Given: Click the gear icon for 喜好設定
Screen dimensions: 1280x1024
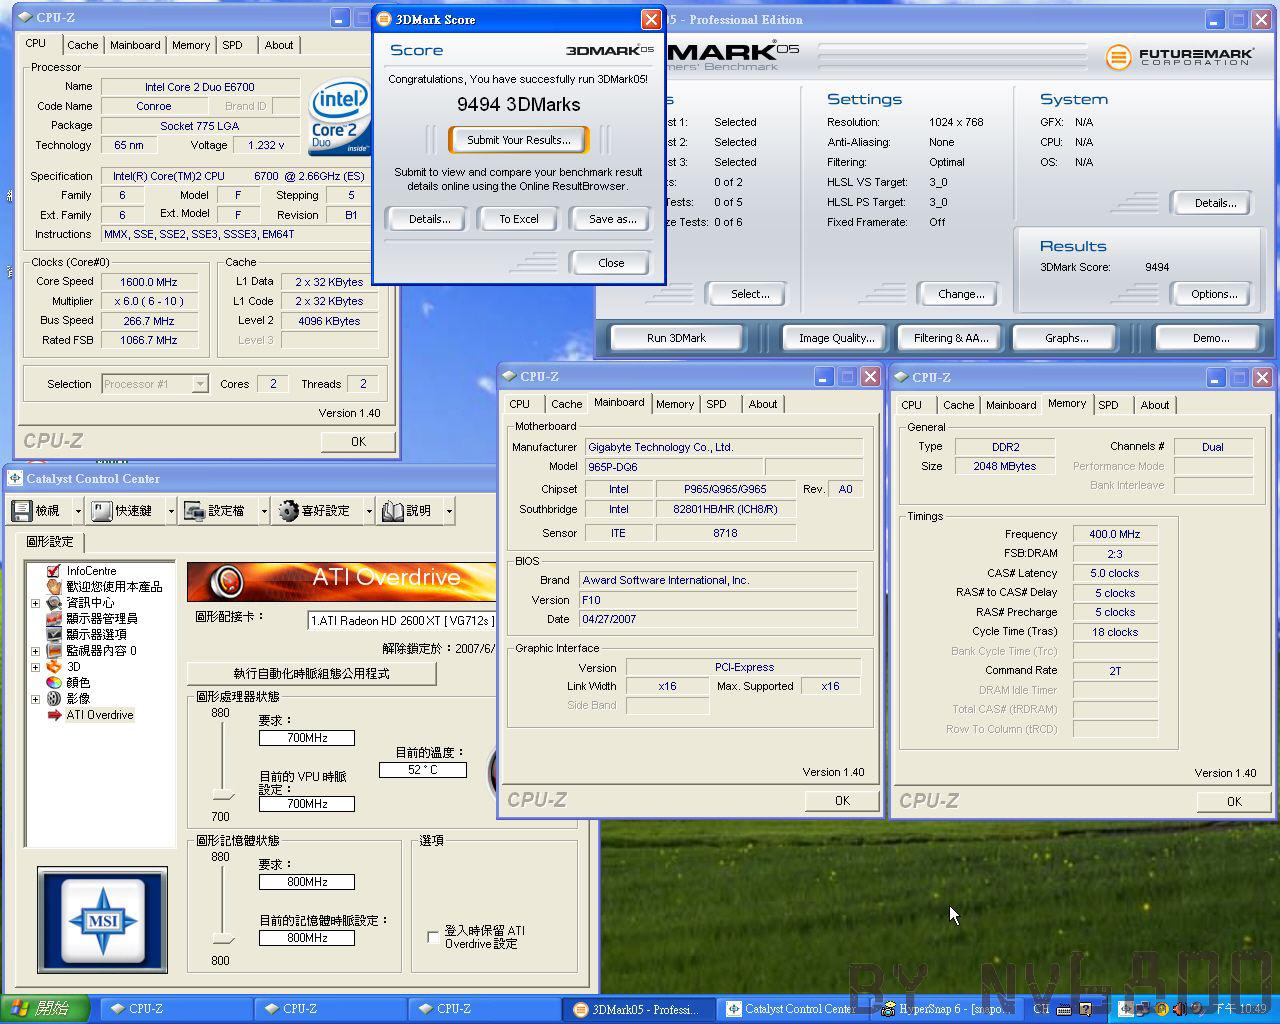Looking at the screenshot, I should [x=289, y=511].
